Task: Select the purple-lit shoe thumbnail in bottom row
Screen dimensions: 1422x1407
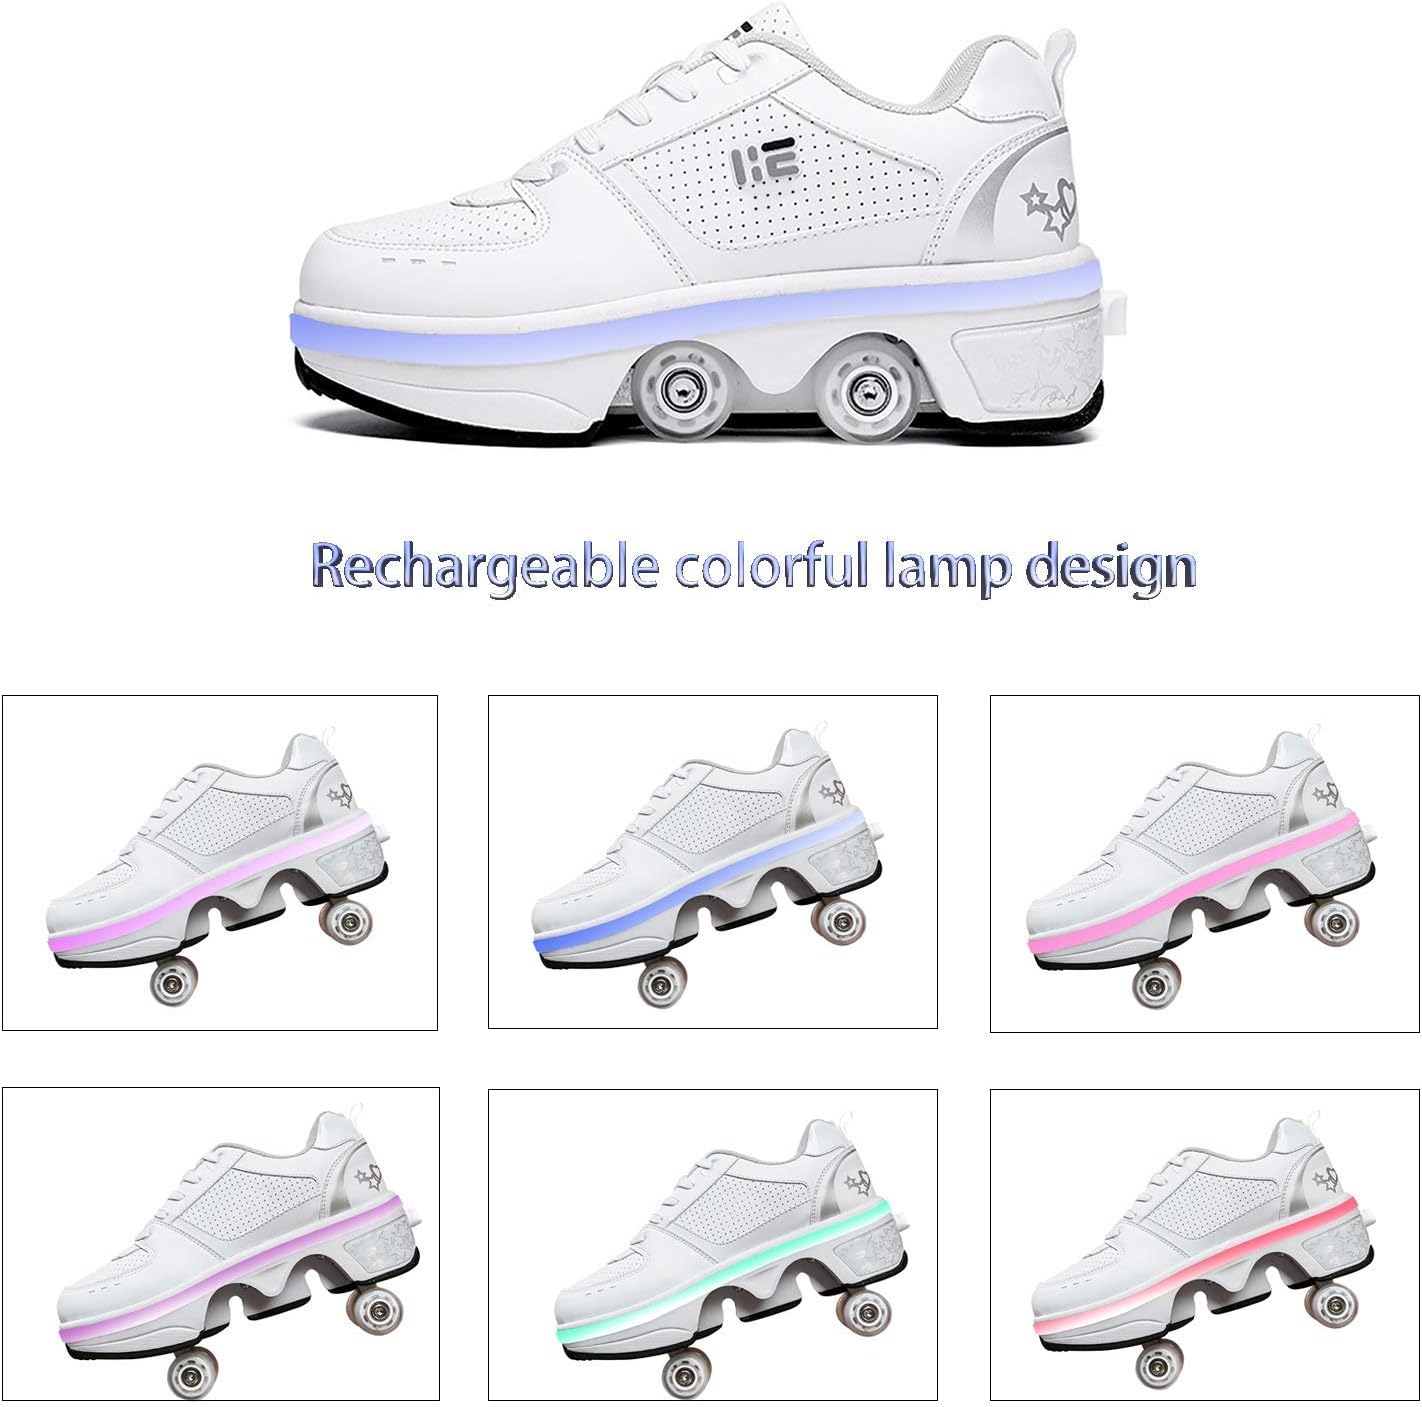Action: coord(221,1244)
